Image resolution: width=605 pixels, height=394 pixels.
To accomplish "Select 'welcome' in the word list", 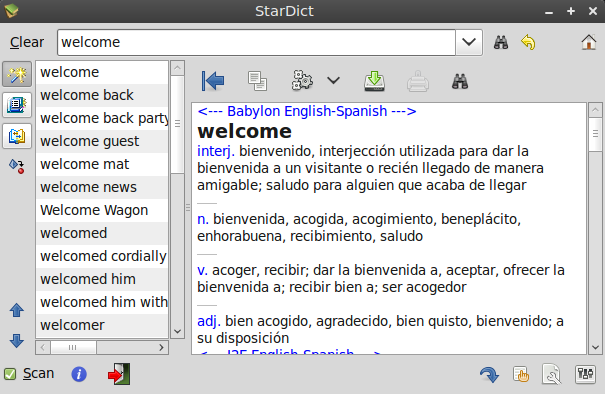I will (102, 72).
